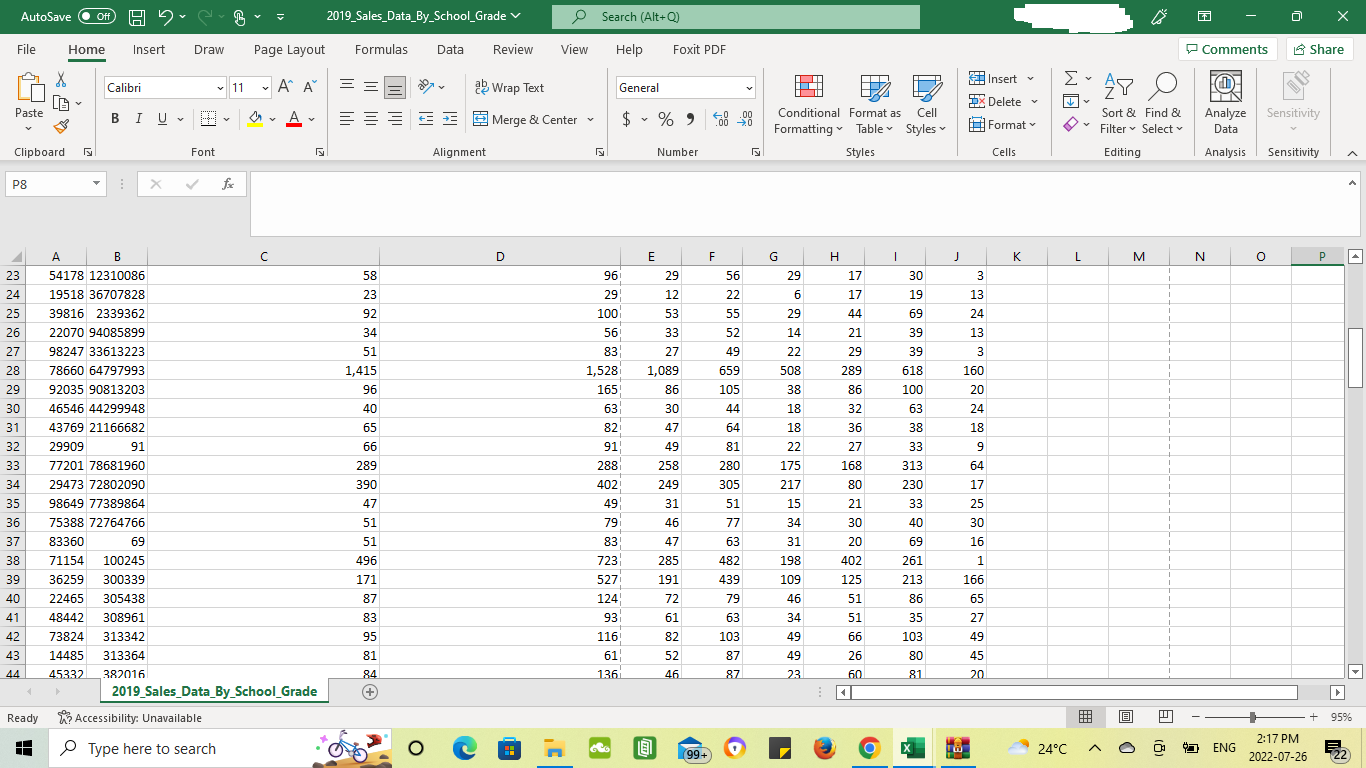The width and height of the screenshot is (1366, 768).
Task: Click the Paste clipboard icon
Action: click(29, 88)
